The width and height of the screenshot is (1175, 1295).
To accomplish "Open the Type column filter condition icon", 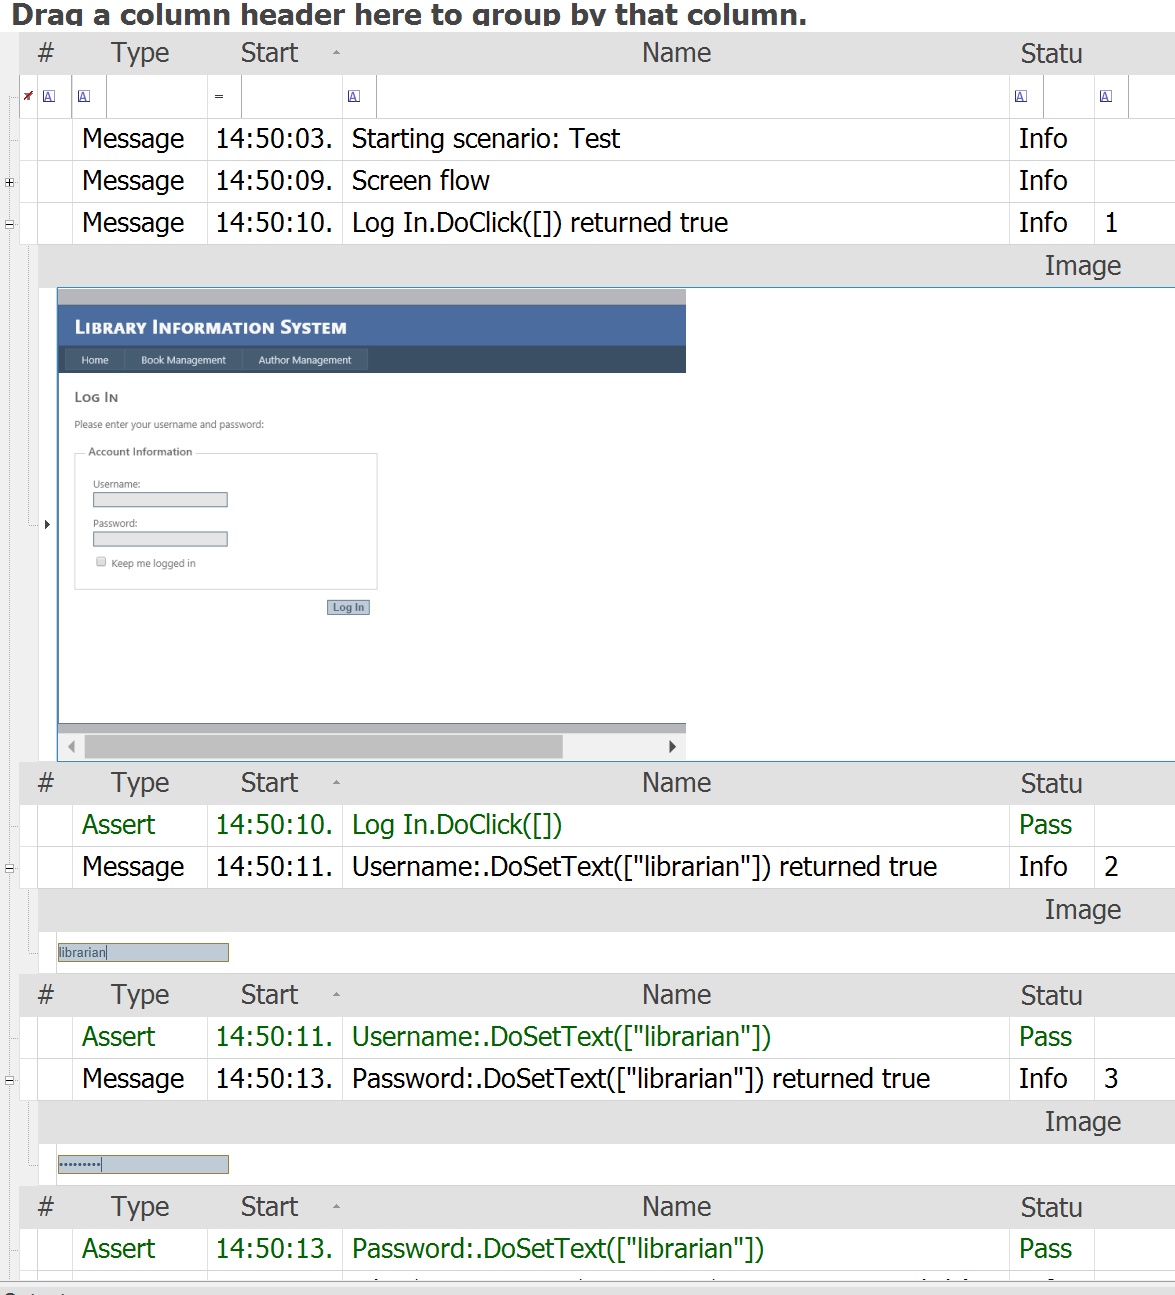I will [84, 97].
